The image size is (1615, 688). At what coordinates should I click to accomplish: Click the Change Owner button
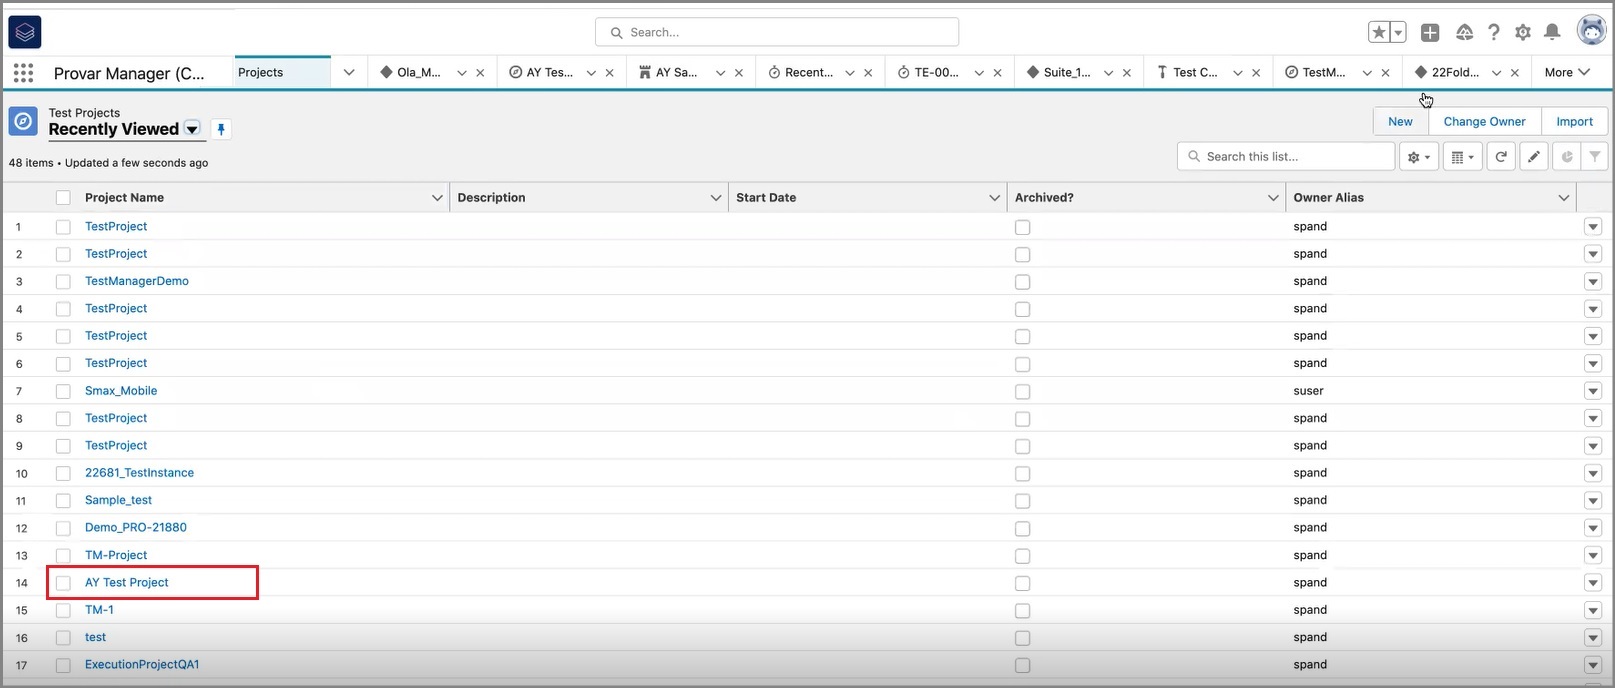pyautogui.click(x=1484, y=122)
